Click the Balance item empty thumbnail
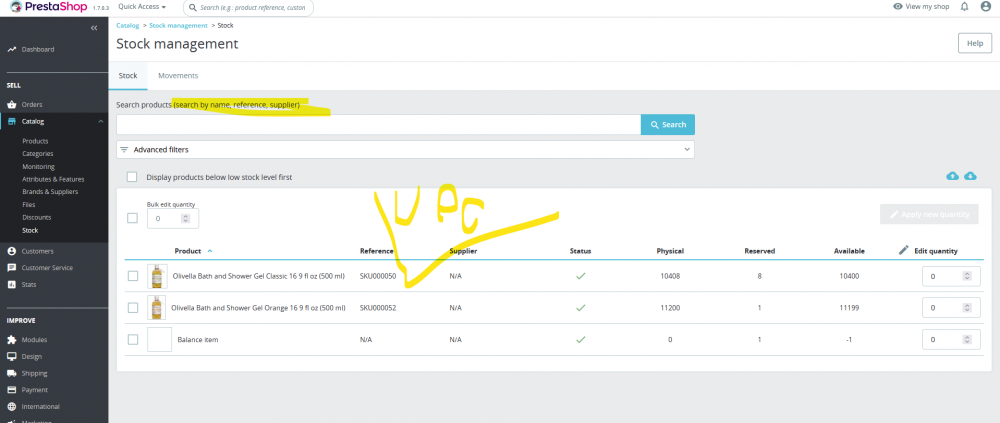The image size is (1000, 423). (159, 339)
